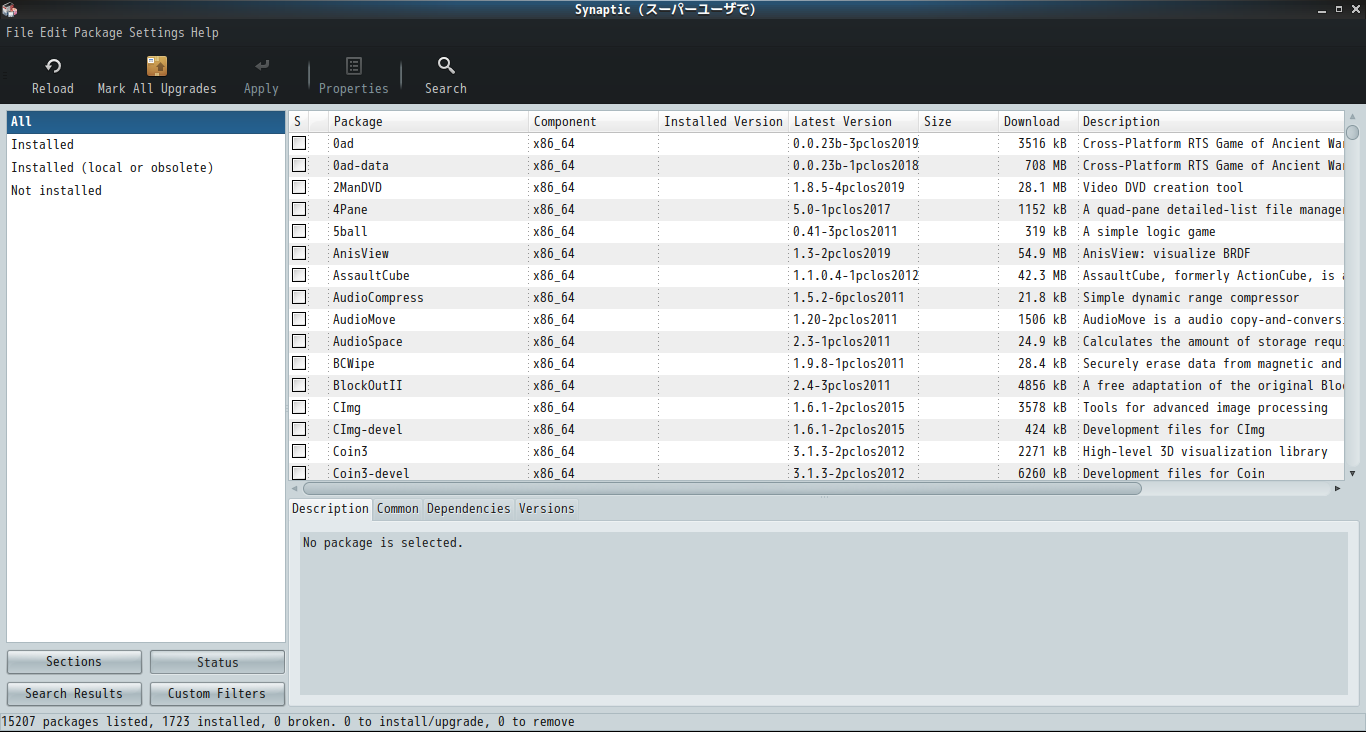The height and width of the screenshot is (732, 1366).
Task: Select the Installed filter entry
Action: click(x=146, y=145)
